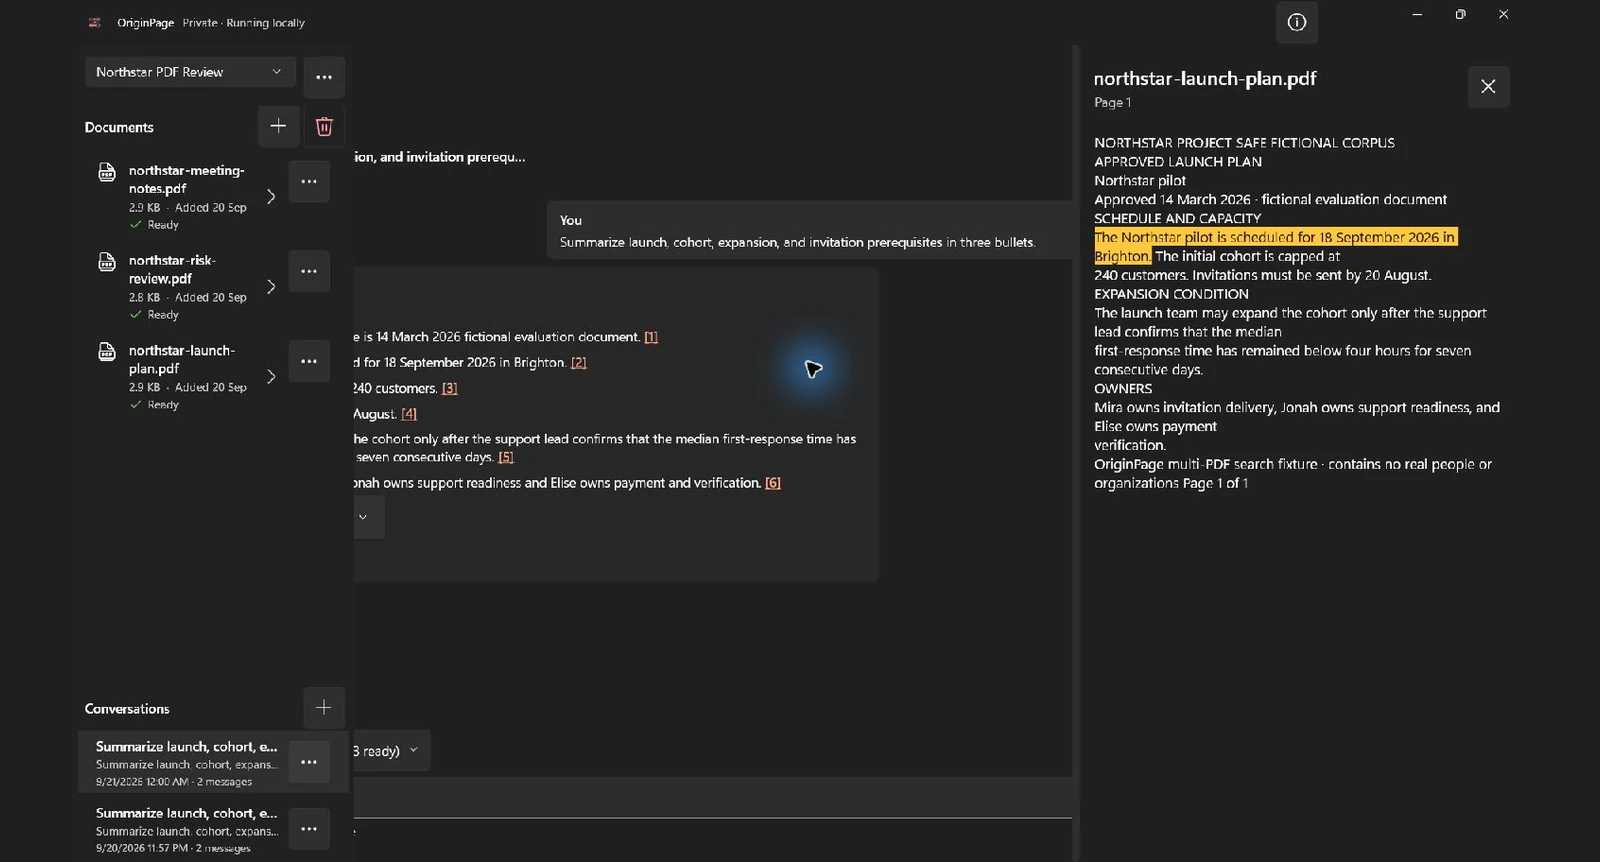Open citation [1] in the answer

(x=651, y=337)
